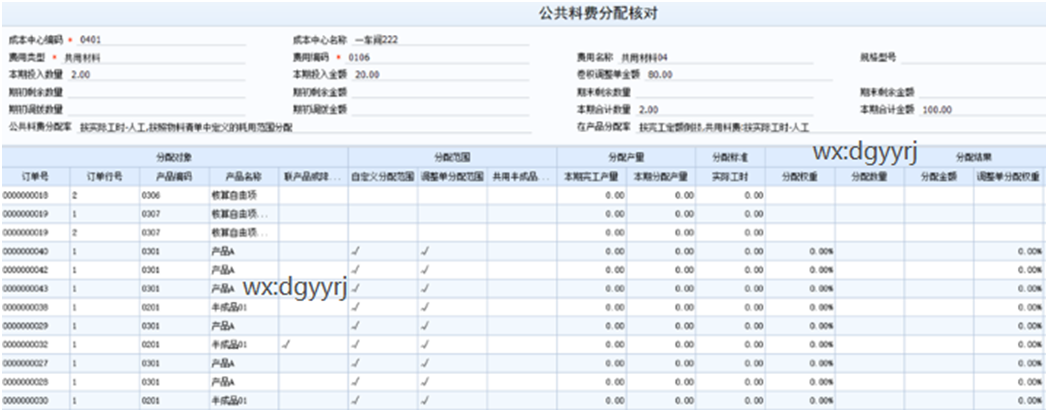Select order number 0000000032 cell

(x=36, y=345)
